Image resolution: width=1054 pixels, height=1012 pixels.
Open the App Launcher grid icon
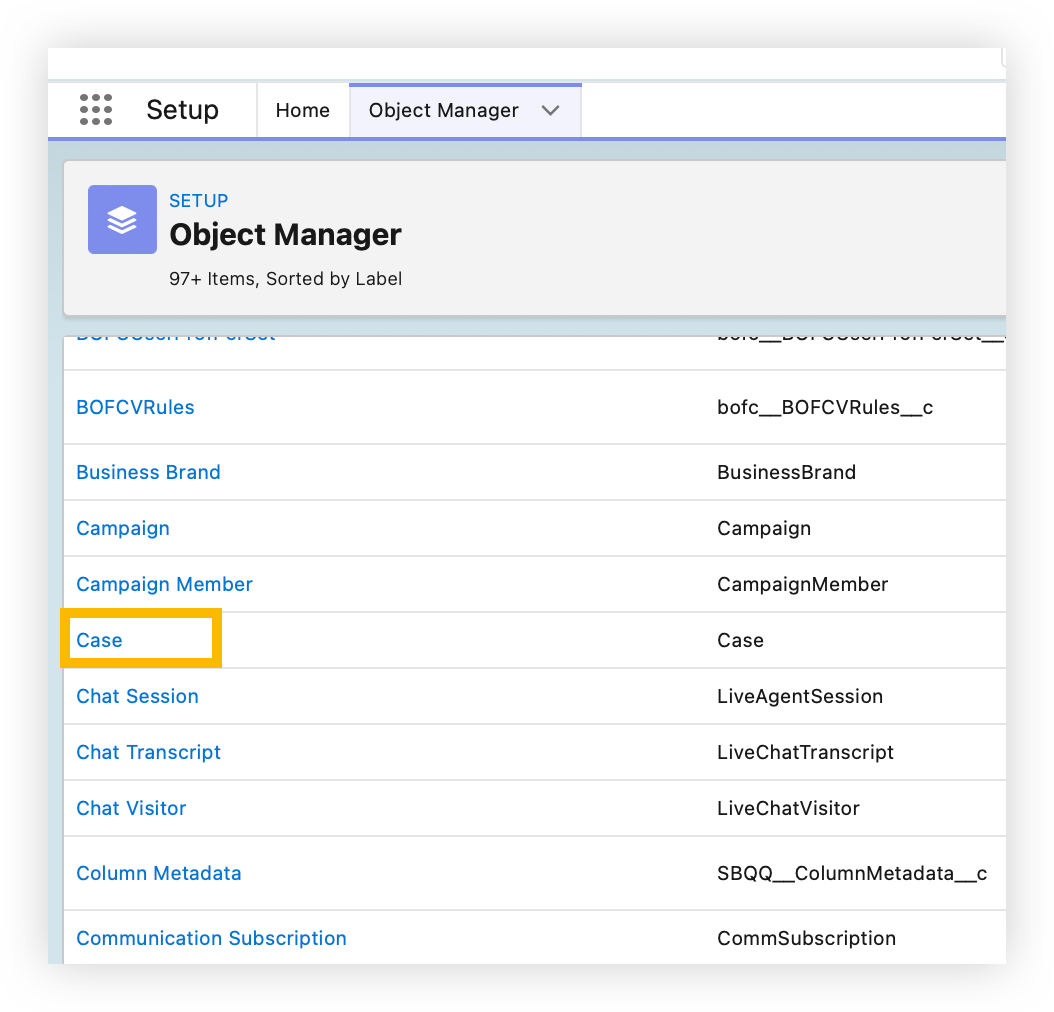pyautogui.click(x=96, y=110)
